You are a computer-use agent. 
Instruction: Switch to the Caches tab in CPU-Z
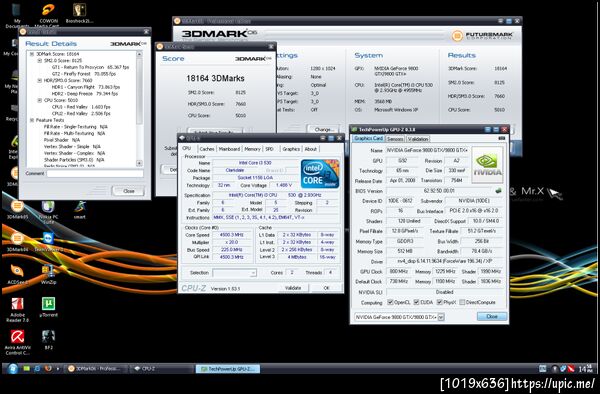(207, 149)
